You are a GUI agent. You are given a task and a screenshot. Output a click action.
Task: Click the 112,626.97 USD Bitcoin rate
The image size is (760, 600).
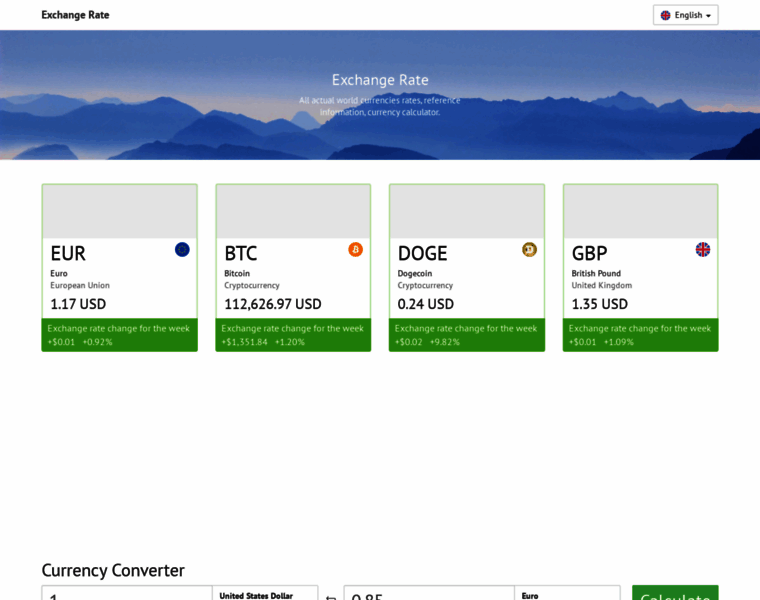pyautogui.click(x=273, y=304)
